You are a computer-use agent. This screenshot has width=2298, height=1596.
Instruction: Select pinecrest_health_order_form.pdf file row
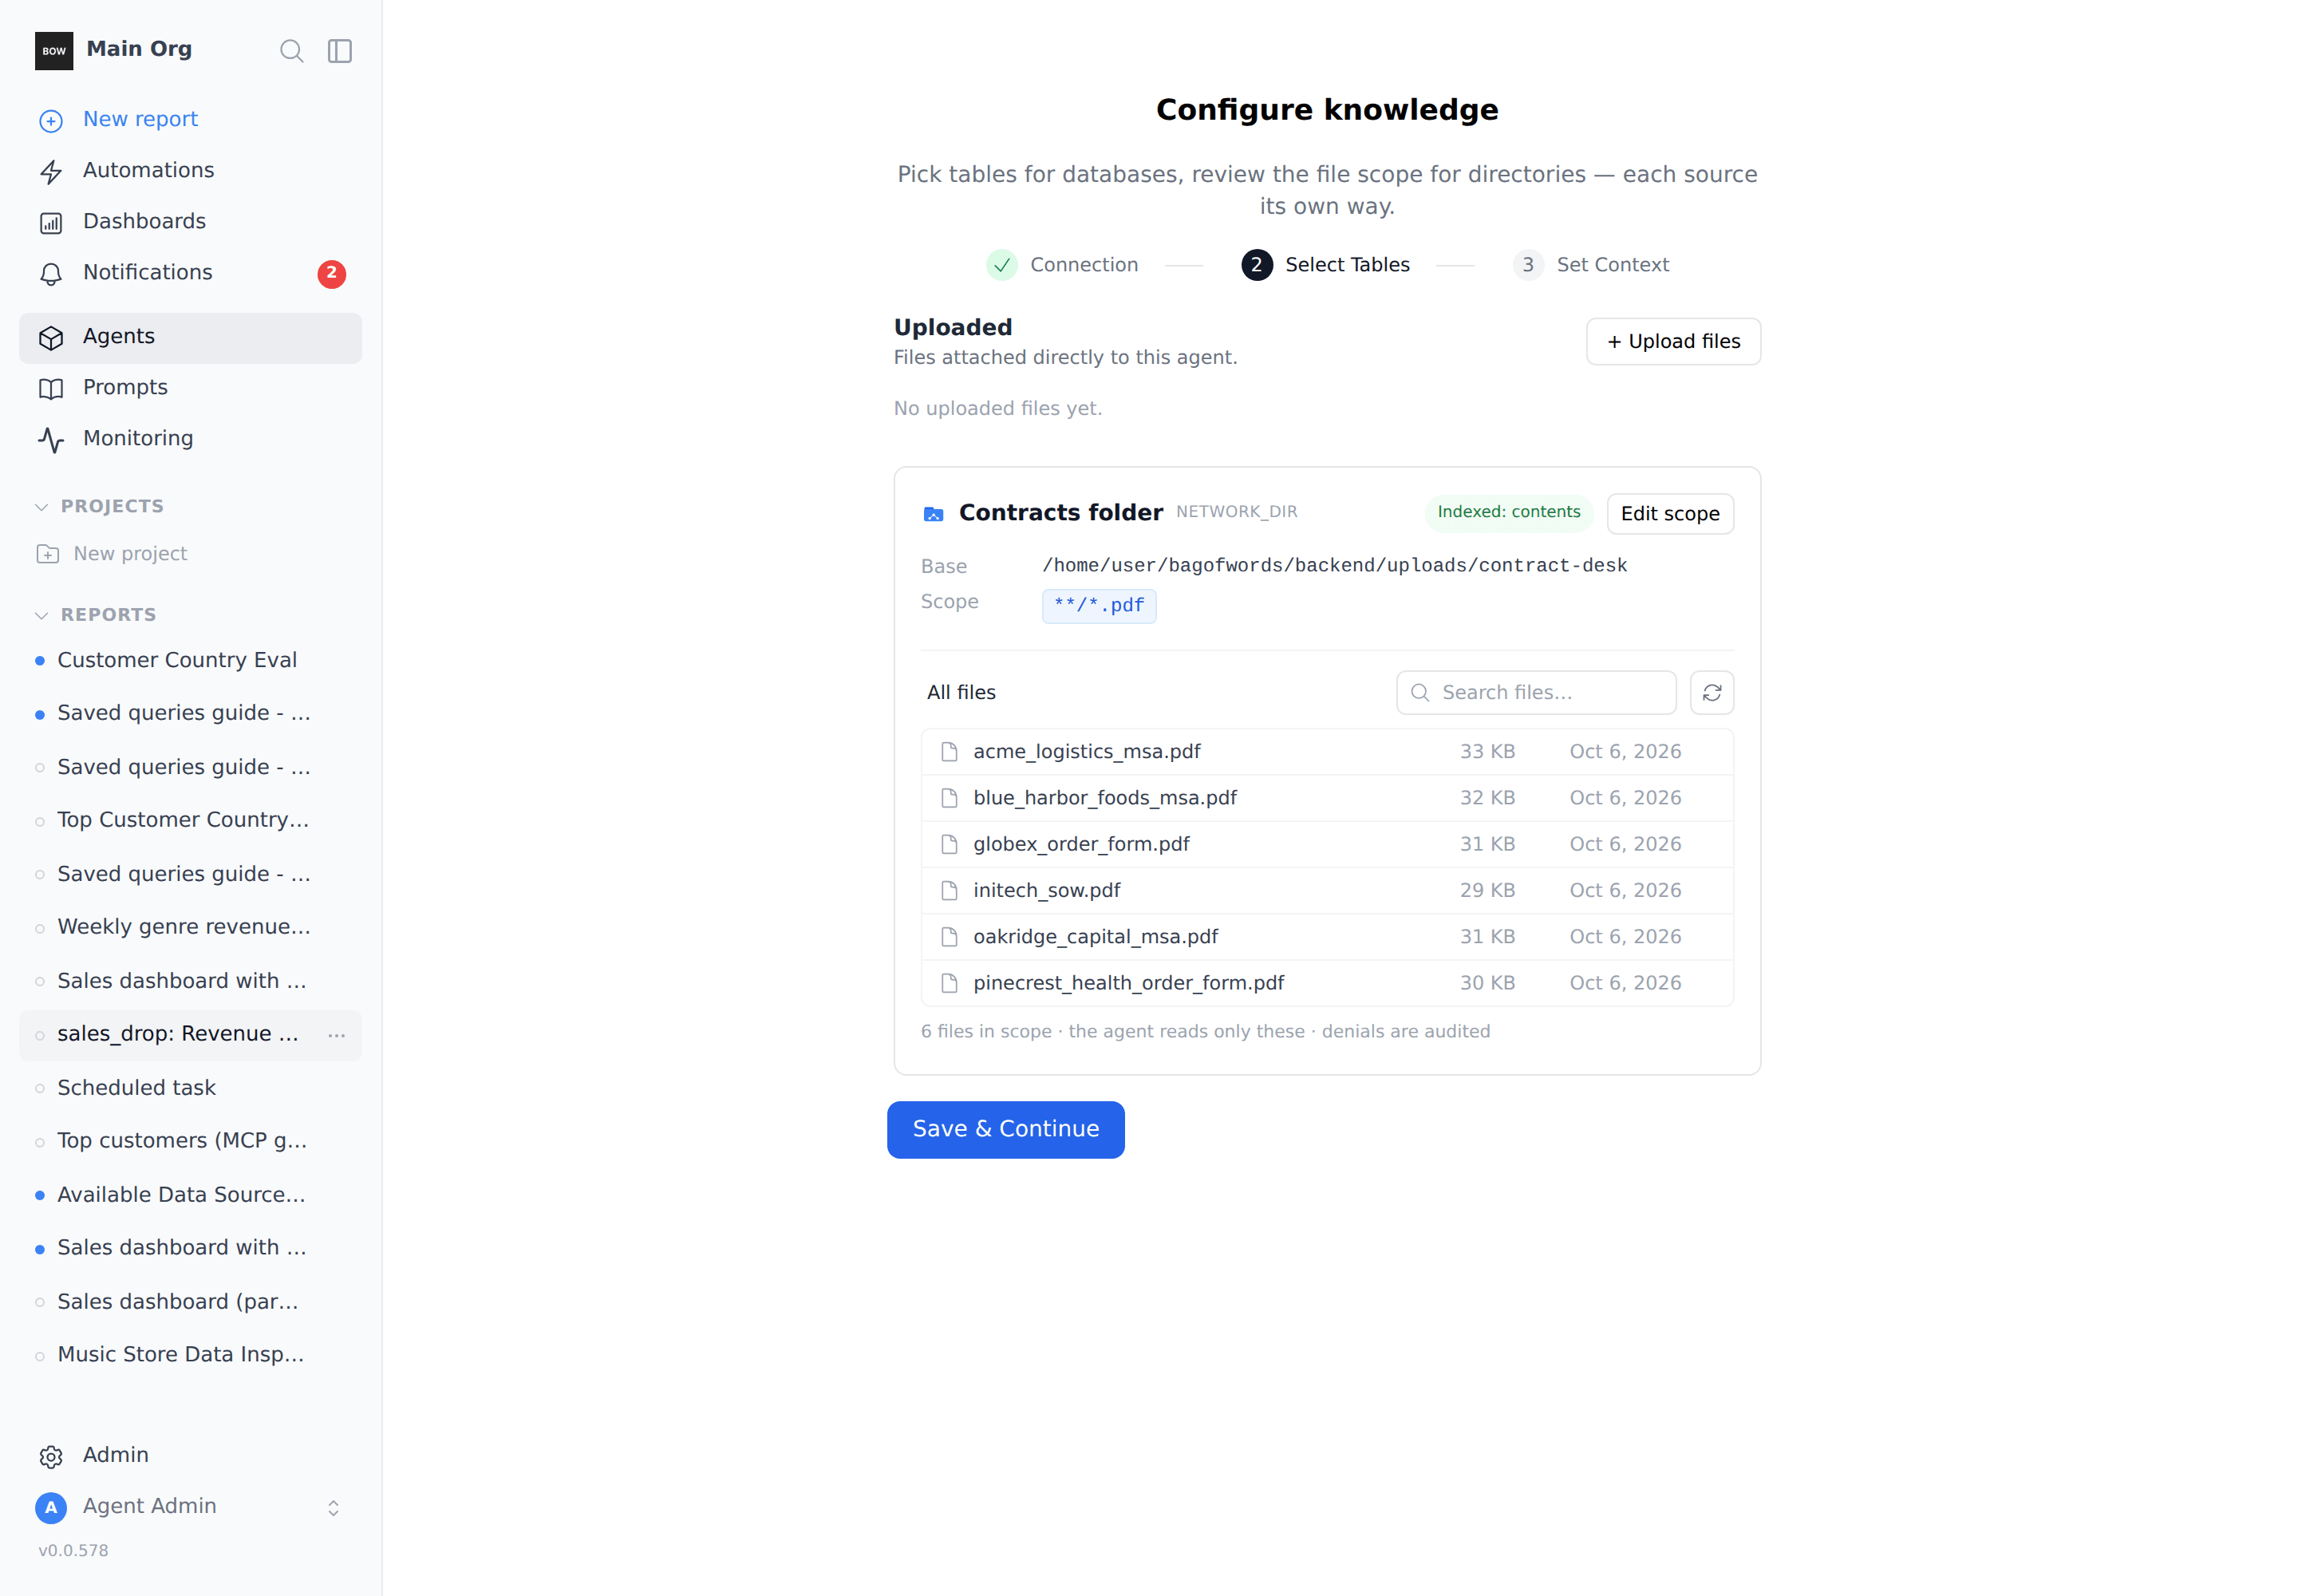pos(1327,983)
